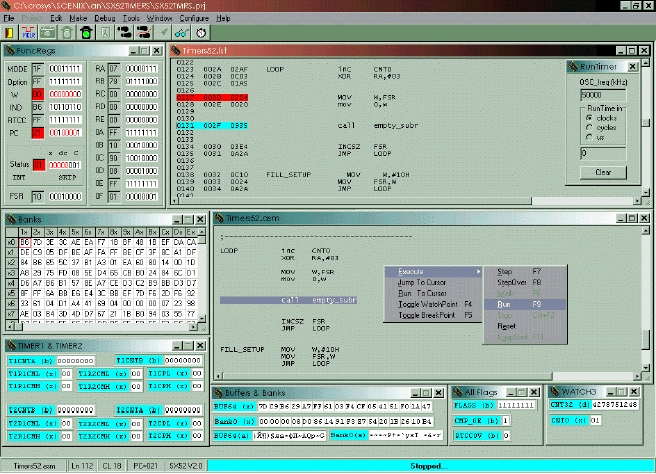
Task: Choose Reset in the Execute submenu
Action: click(525, 326)
